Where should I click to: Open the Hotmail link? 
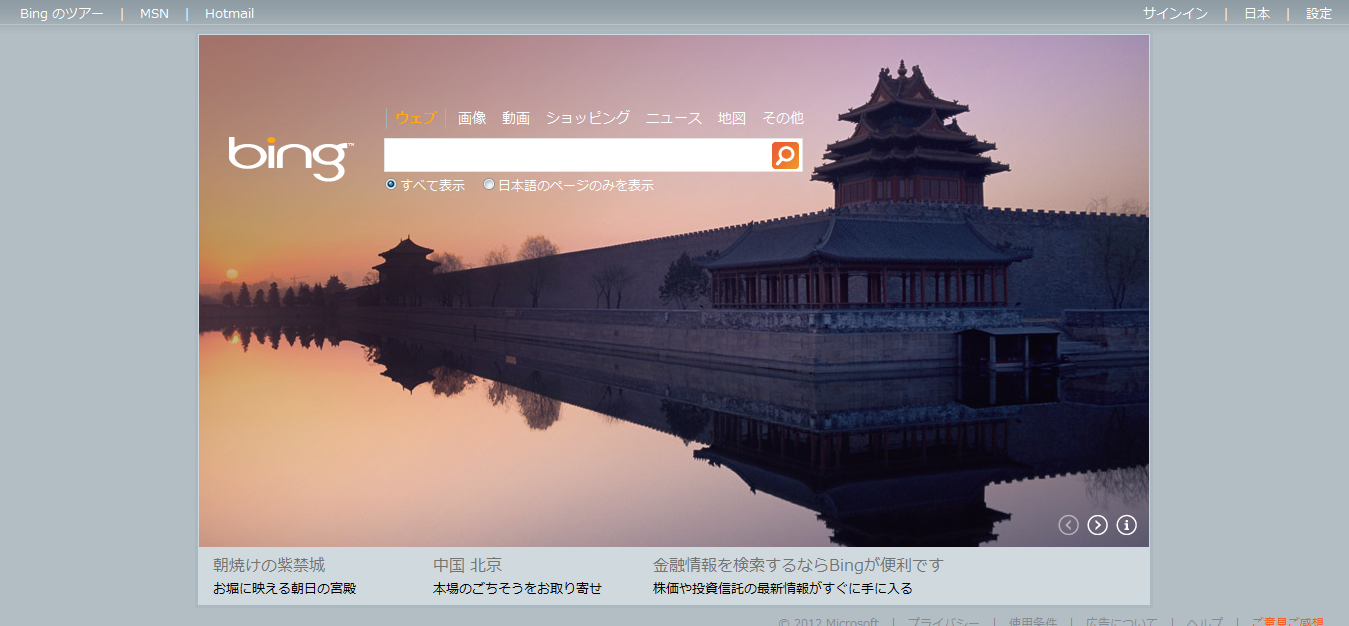[x=229, y=14]
